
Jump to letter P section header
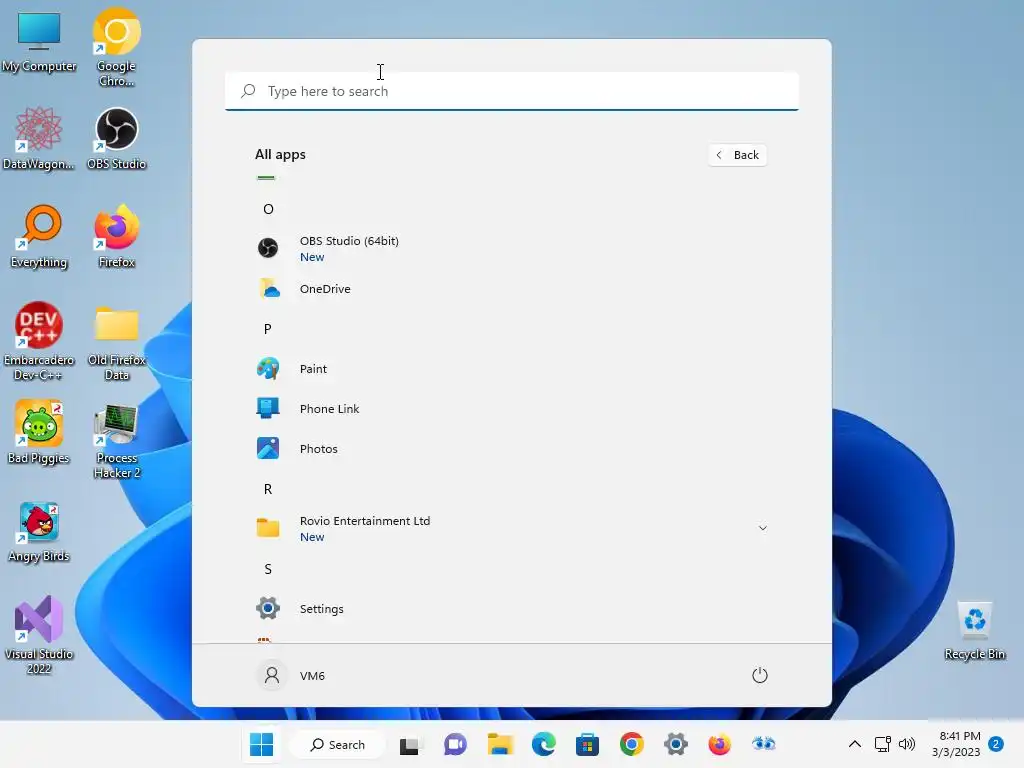point(268,329)
